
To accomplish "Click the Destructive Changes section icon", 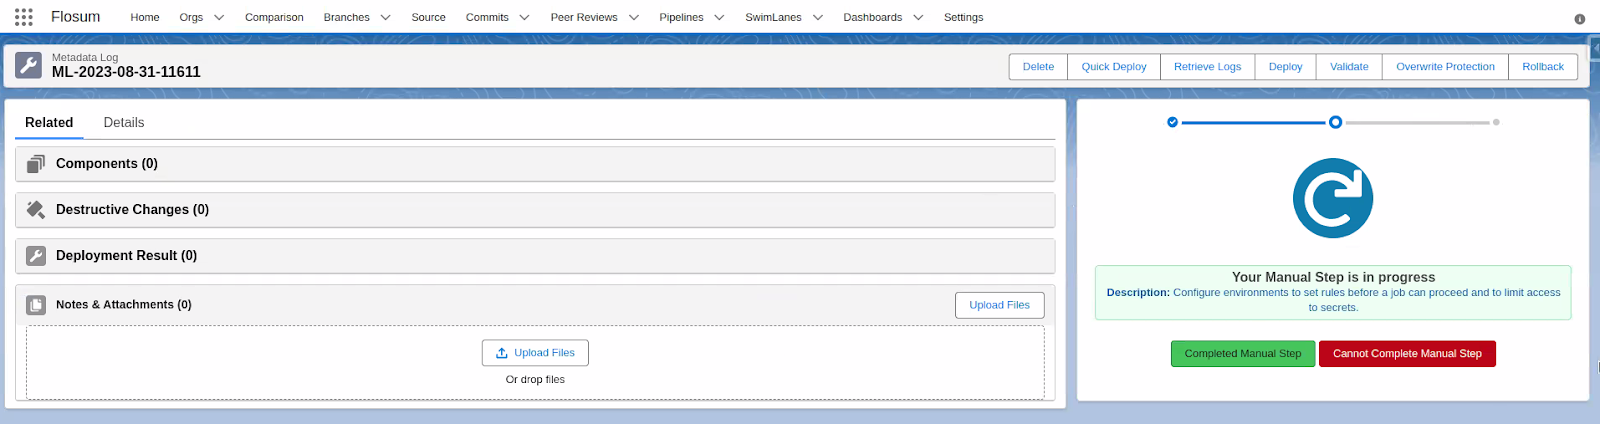I will point(36,210).
